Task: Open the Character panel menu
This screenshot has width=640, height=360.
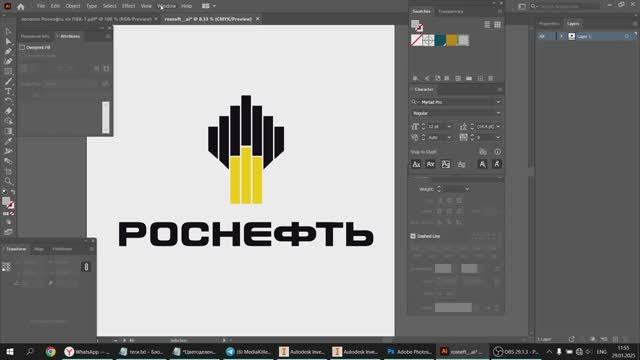Action: 500,89
